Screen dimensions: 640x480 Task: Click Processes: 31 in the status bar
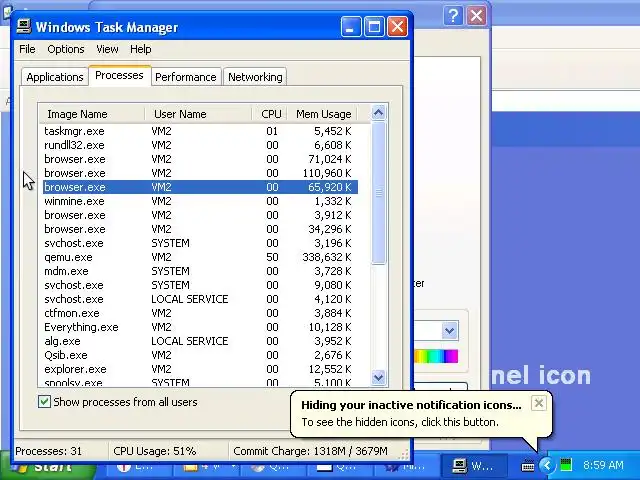tap(49, 451)
